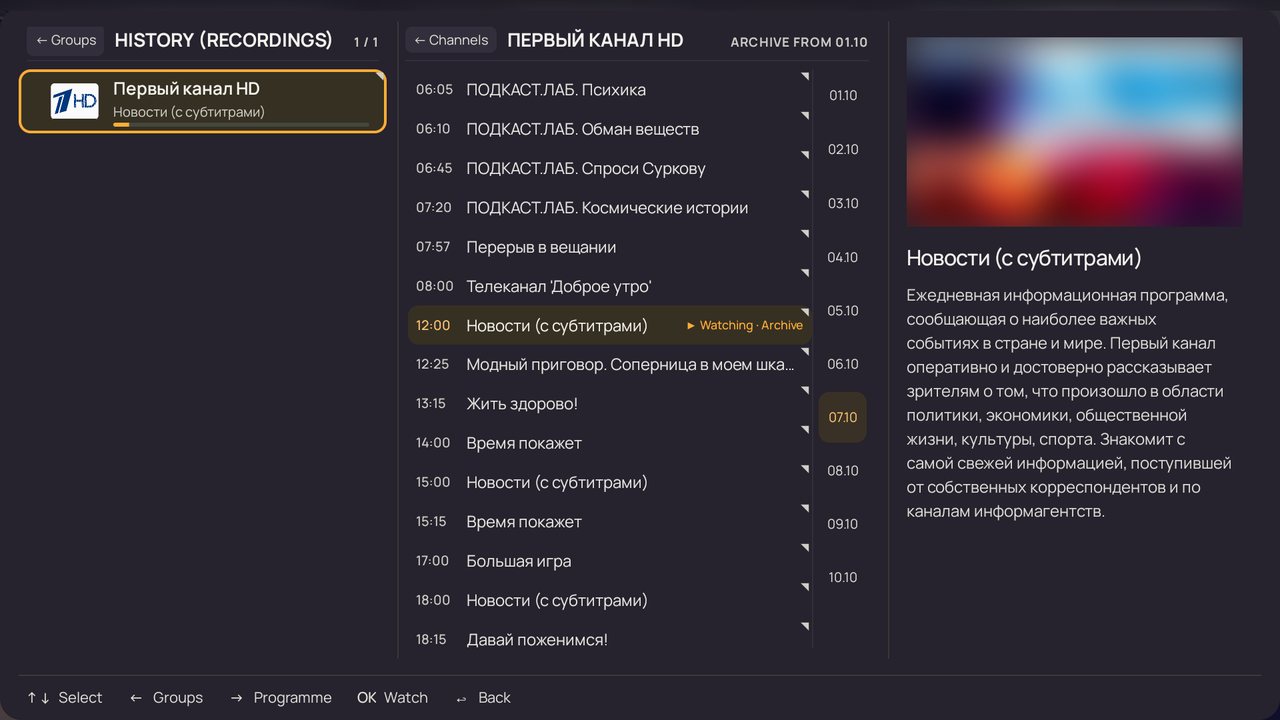Open the programme preview thumbnail

[x=1074, y=132]
